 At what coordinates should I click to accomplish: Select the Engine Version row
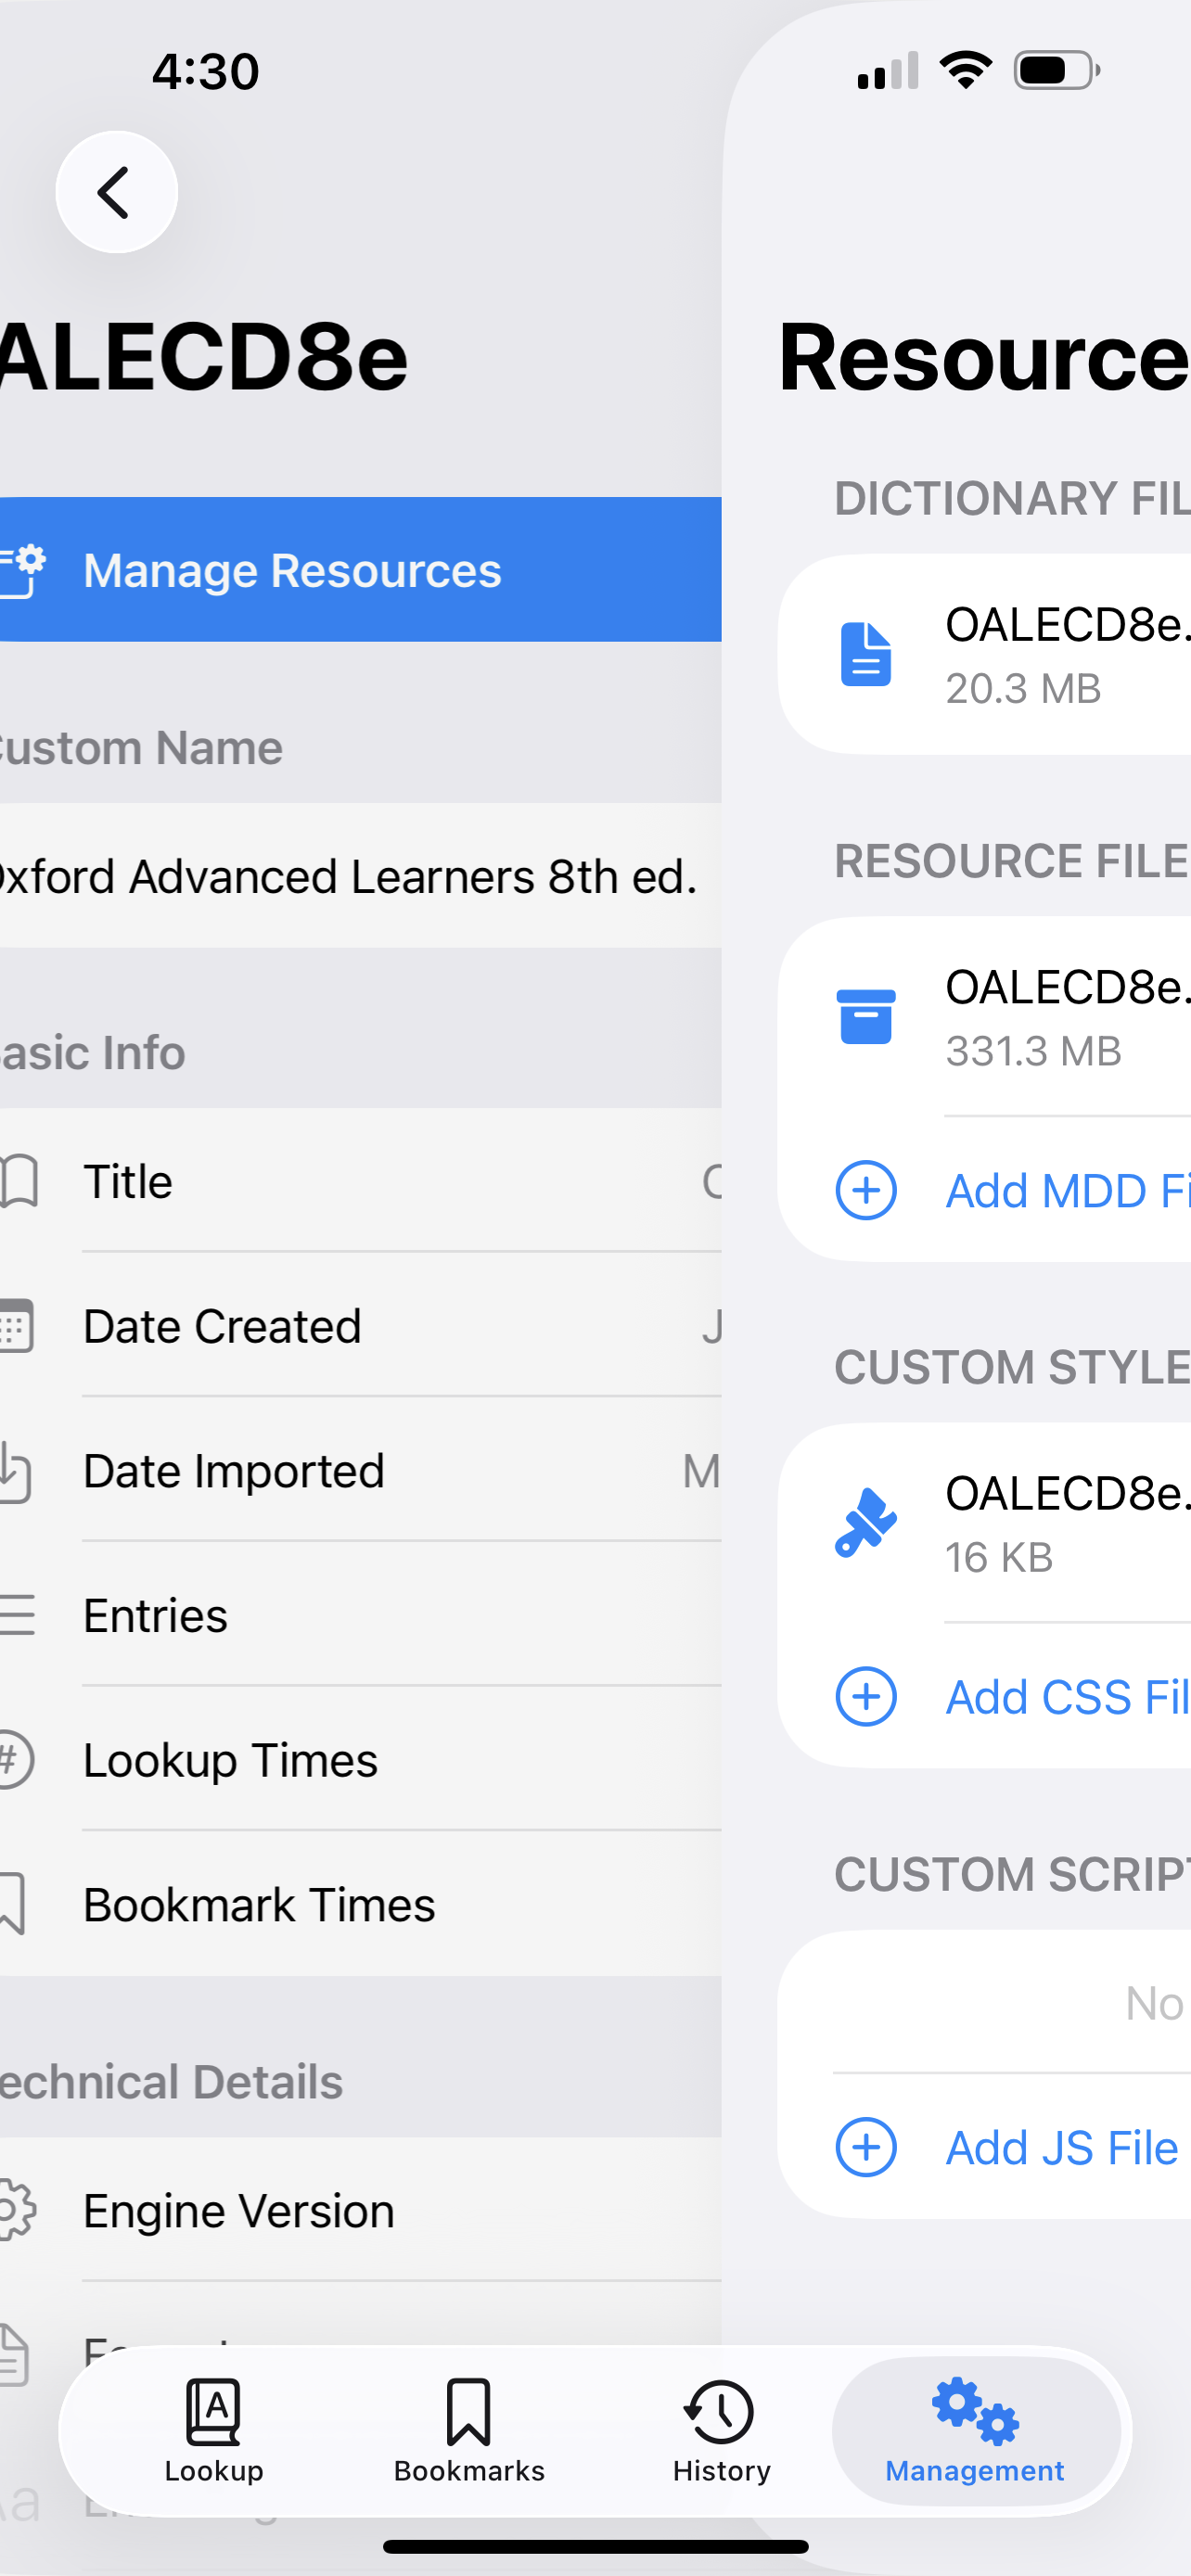360,2210
